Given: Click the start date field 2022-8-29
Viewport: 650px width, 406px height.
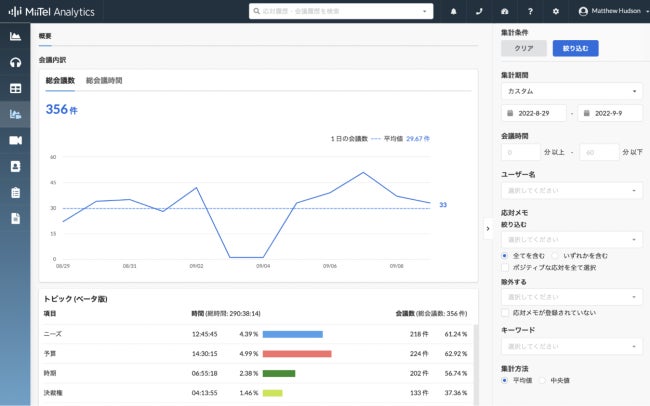Looking at the screenshot, I should 534,113.
